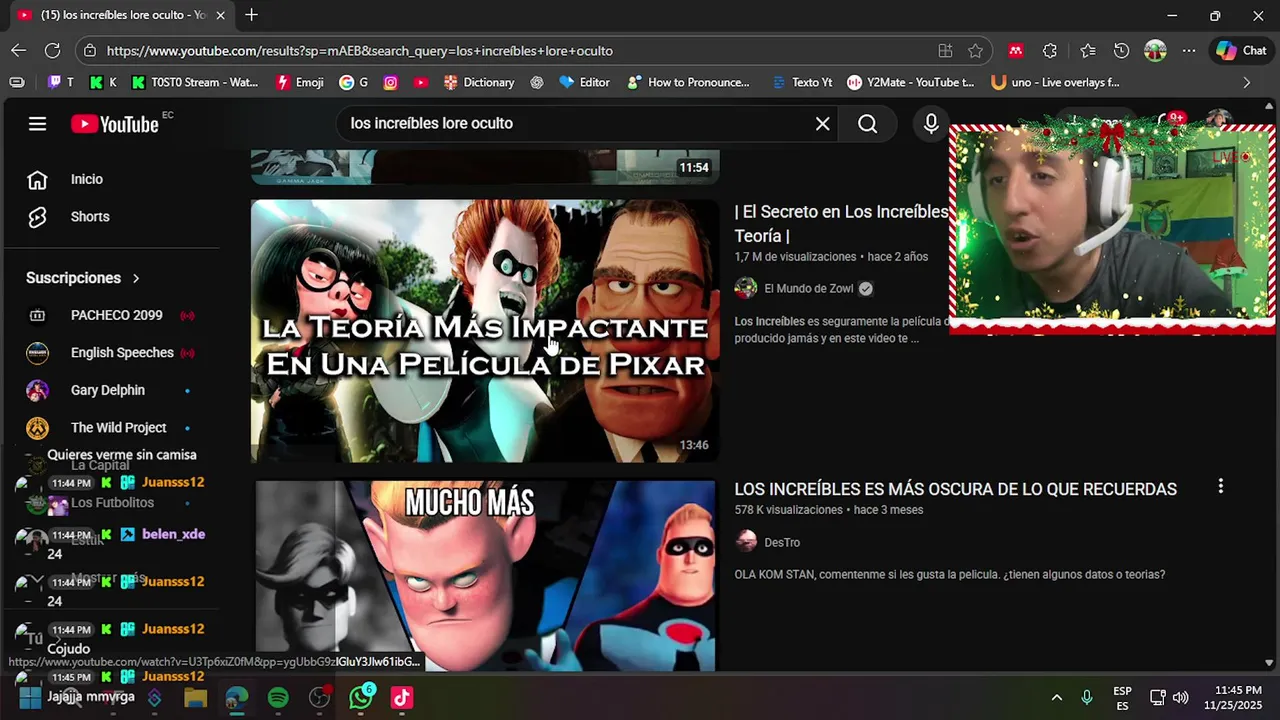Open uno Live overlays bookmark

(1055, 82)
